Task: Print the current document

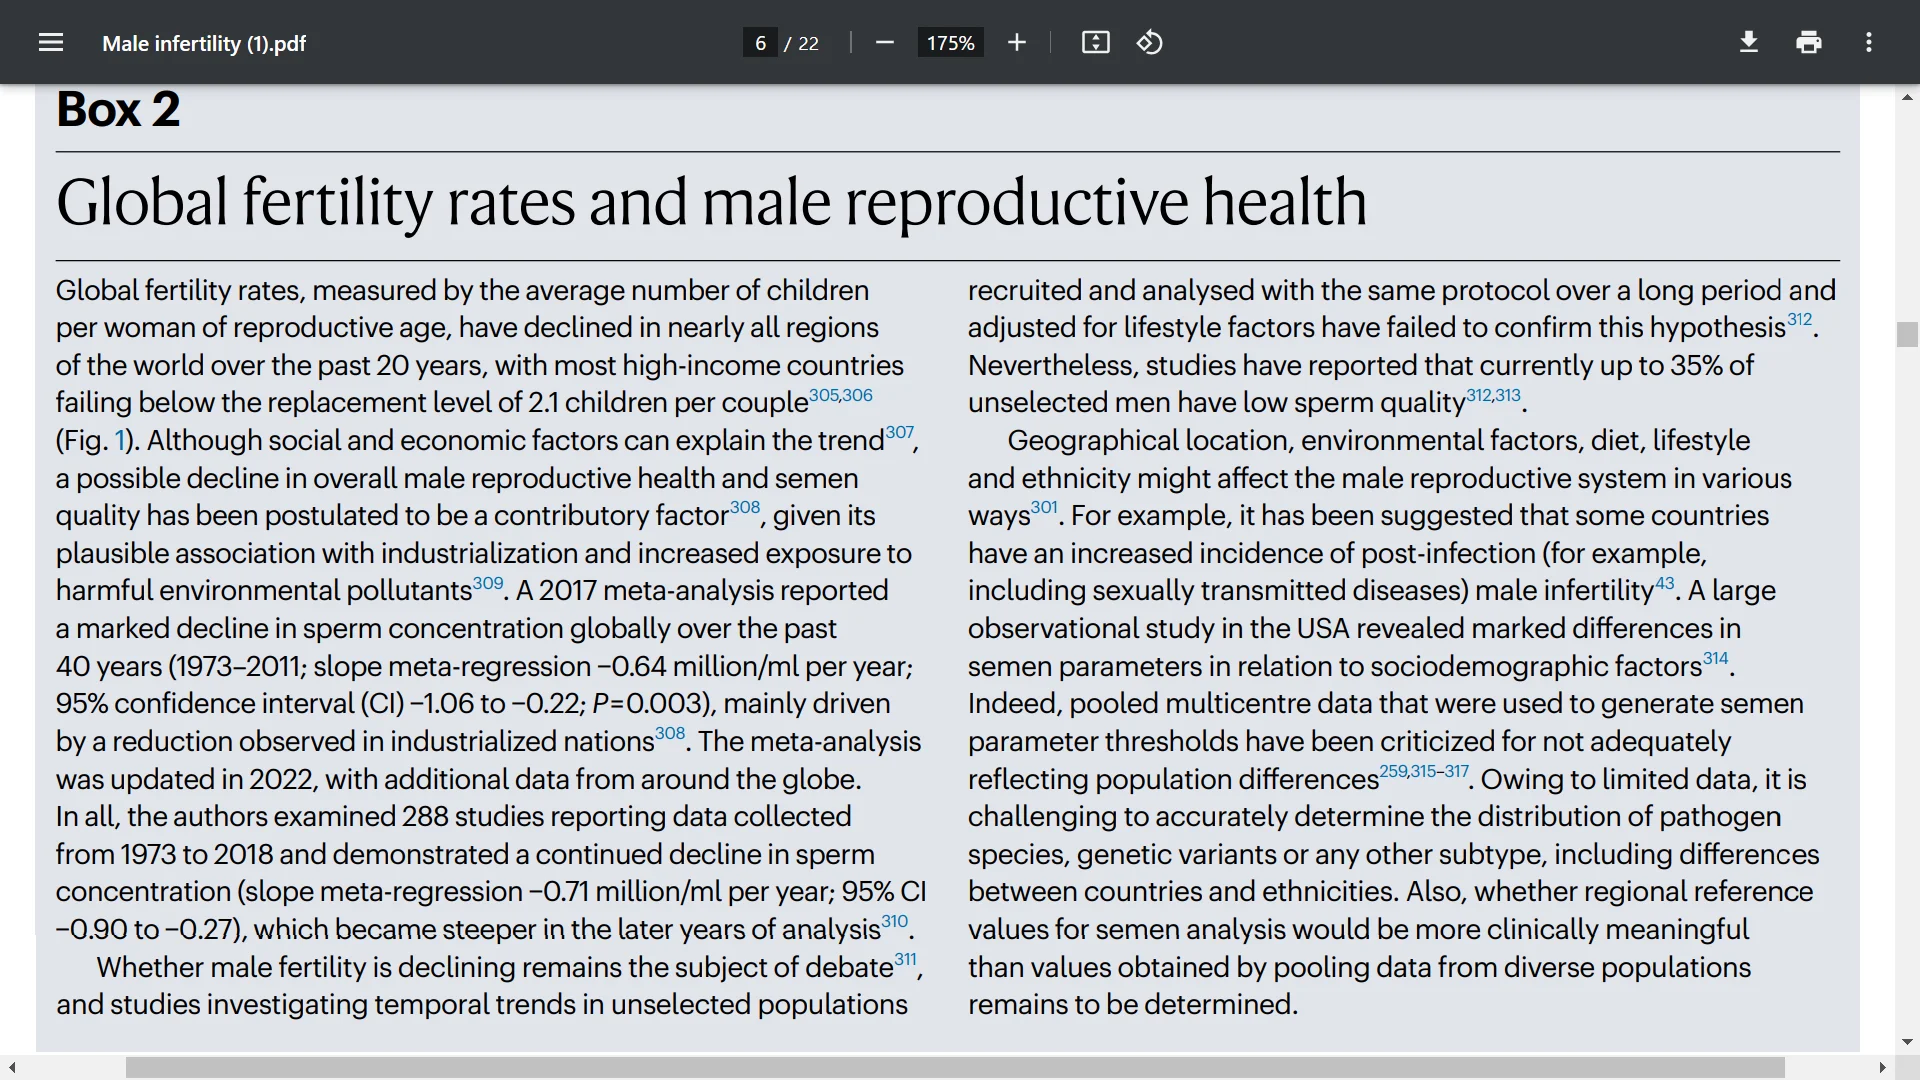Action: click(1808, 42)
